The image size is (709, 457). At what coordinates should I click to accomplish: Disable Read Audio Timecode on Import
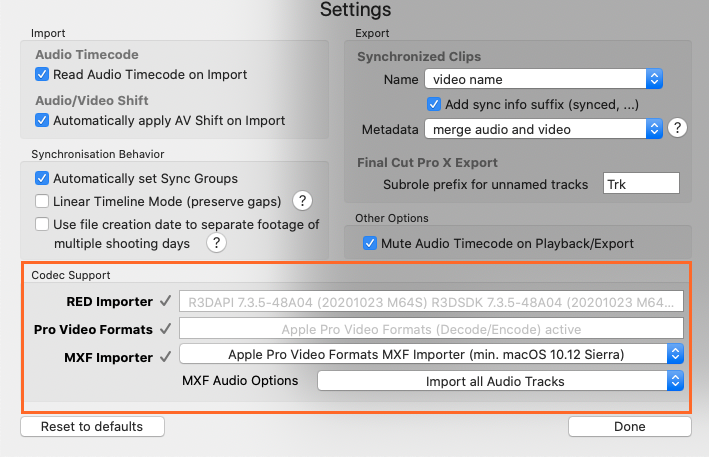coord(42,74)
